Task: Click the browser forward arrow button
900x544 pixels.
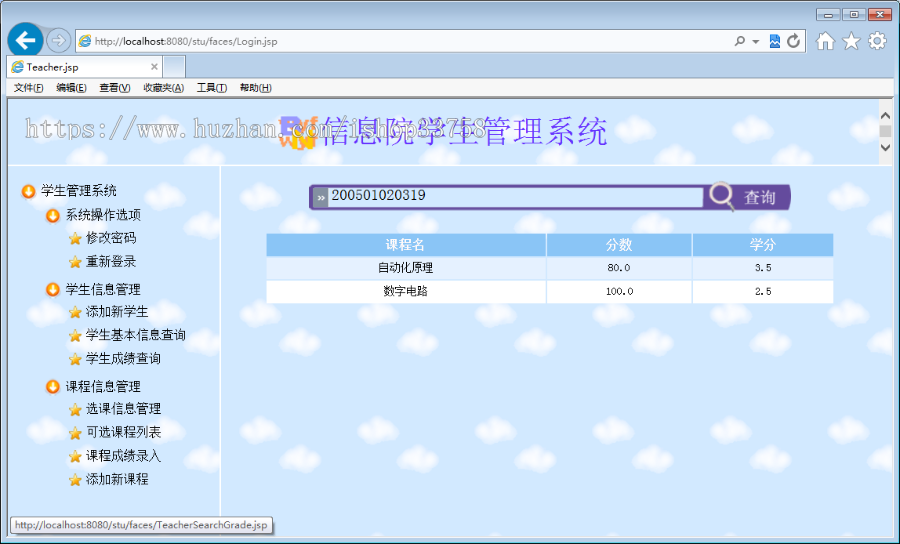Action: pyautogui.click(x=58, y=41)
